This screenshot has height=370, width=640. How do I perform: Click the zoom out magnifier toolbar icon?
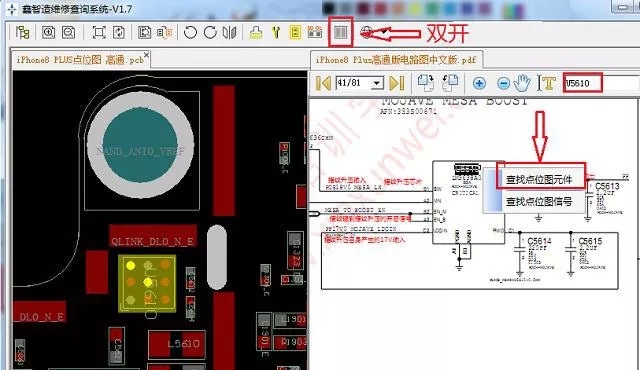69,32
